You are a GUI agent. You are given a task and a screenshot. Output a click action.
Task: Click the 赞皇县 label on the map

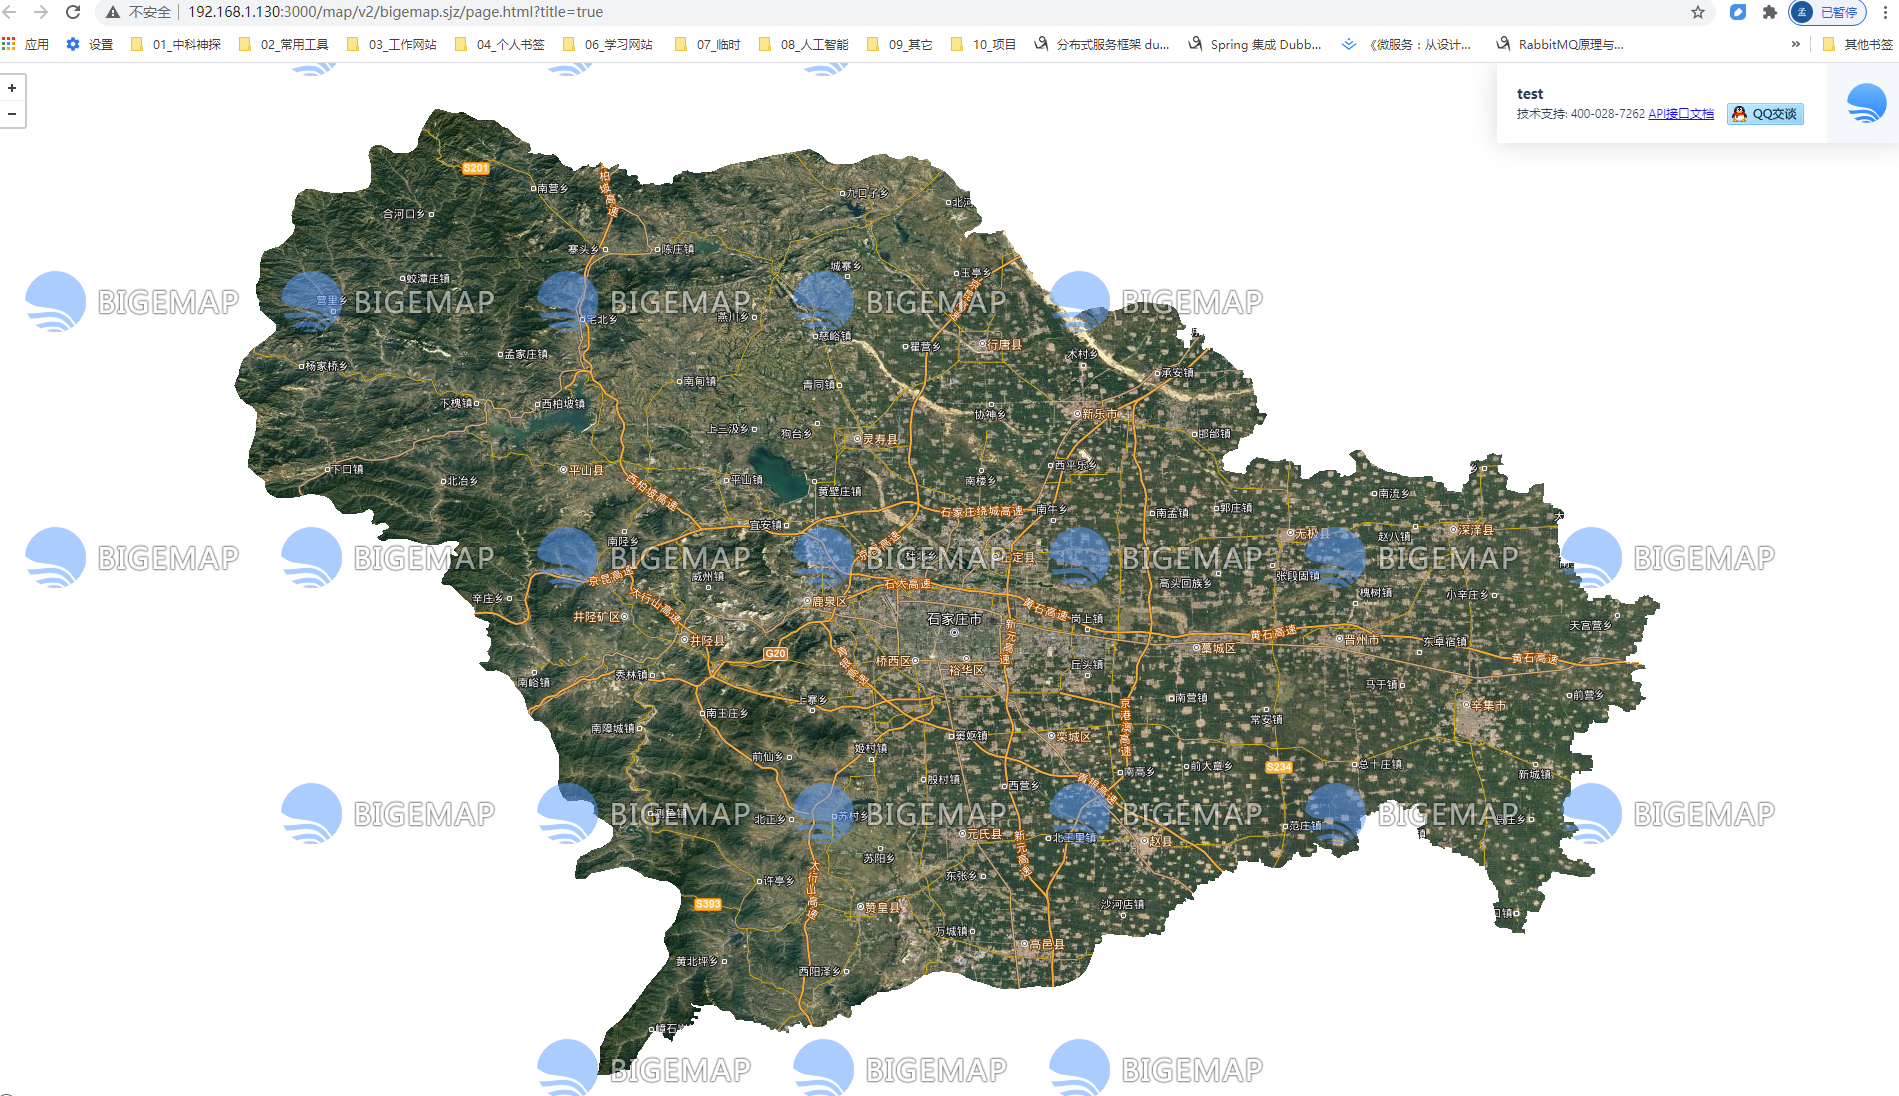pyautogui.click(x=883, y=908)
